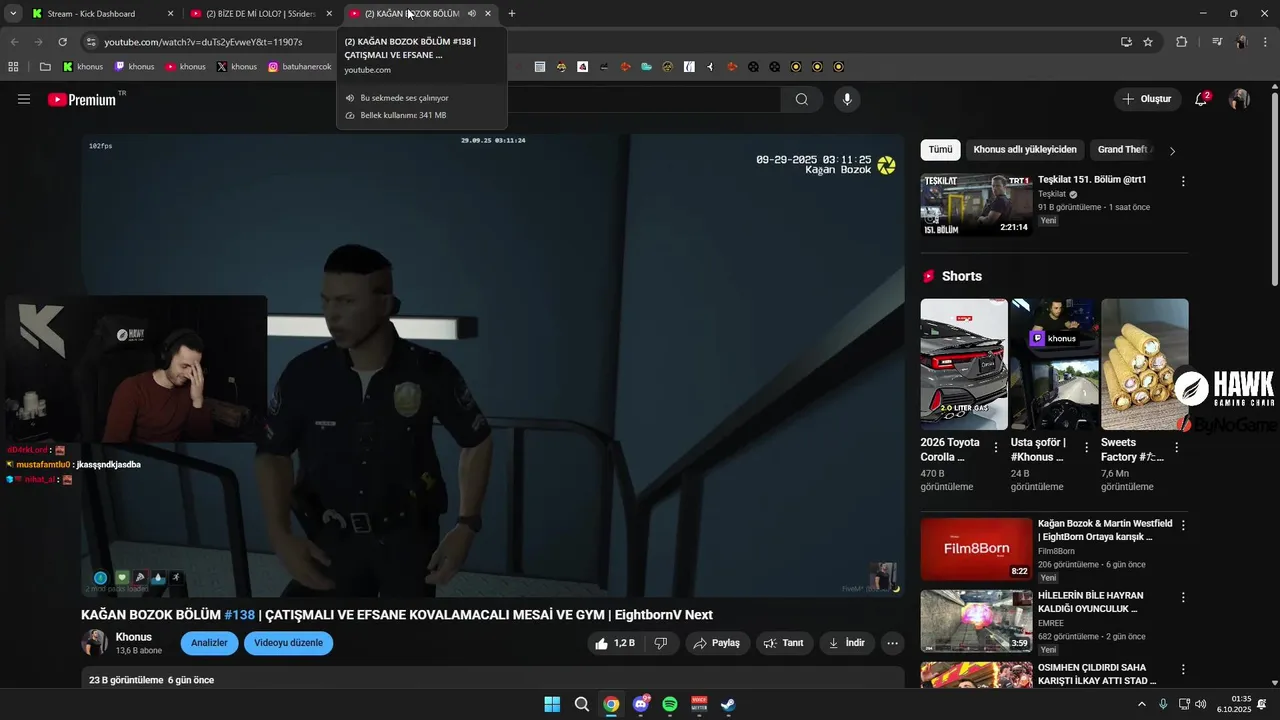Dislike the video
Screen dimensions: 1280x720
661,643
